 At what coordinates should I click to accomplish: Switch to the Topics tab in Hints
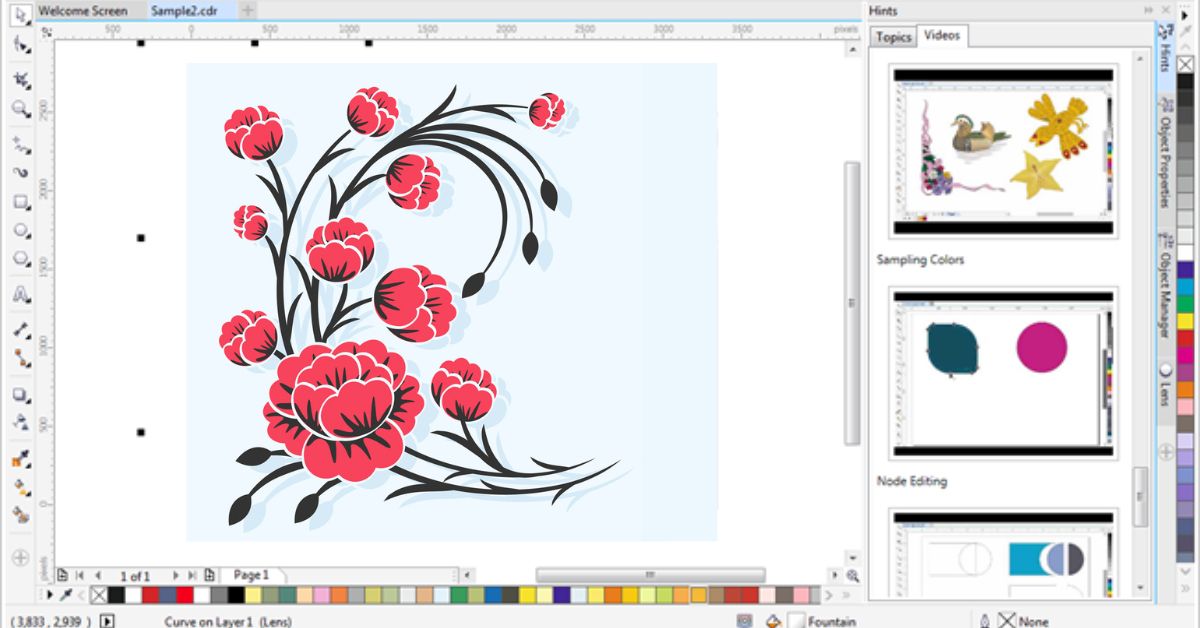click(893, 37)
